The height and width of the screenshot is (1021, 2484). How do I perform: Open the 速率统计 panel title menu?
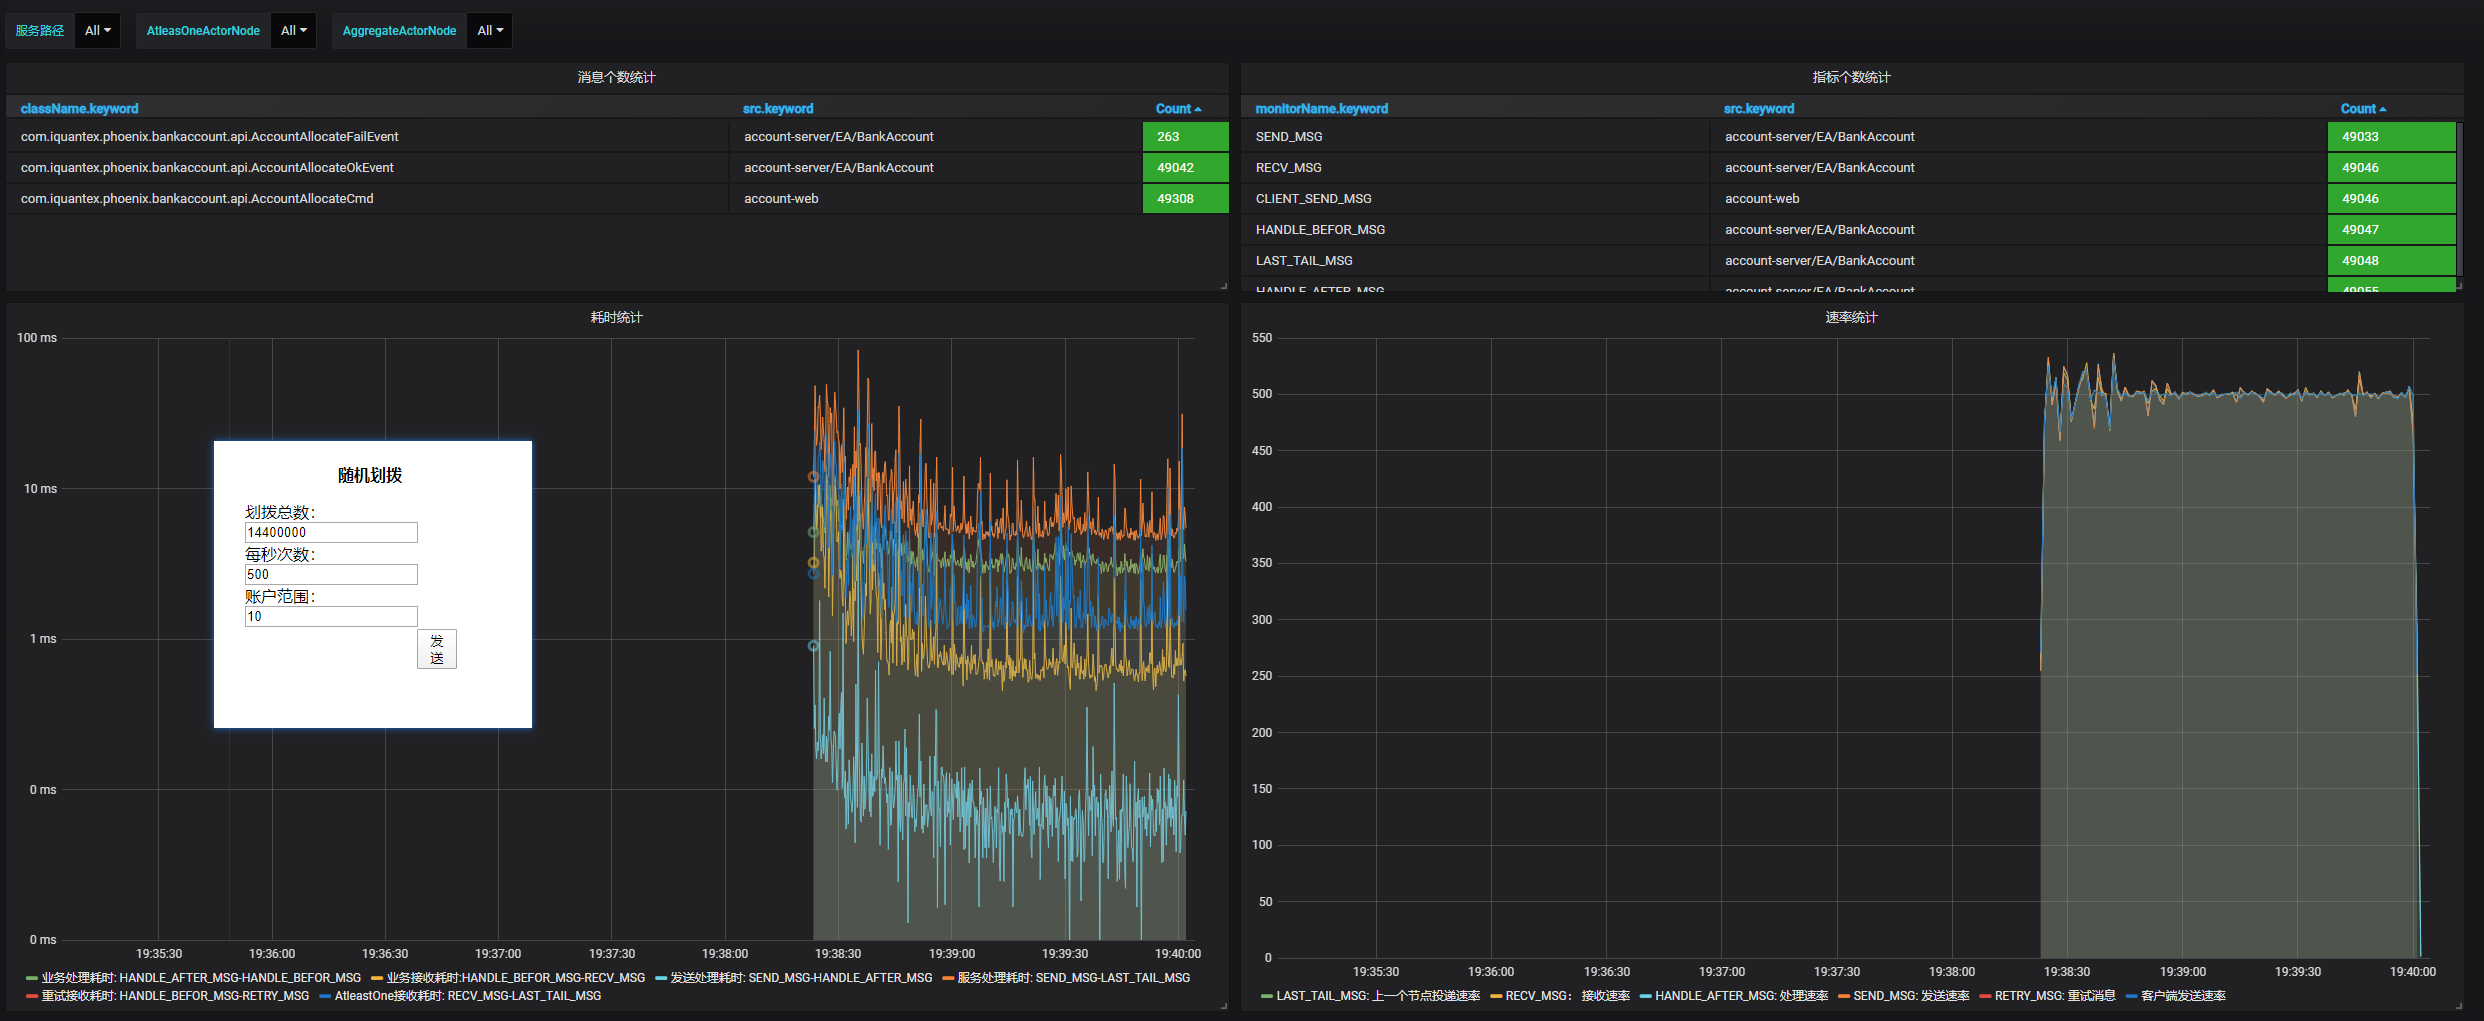(x=1851, y=317)
